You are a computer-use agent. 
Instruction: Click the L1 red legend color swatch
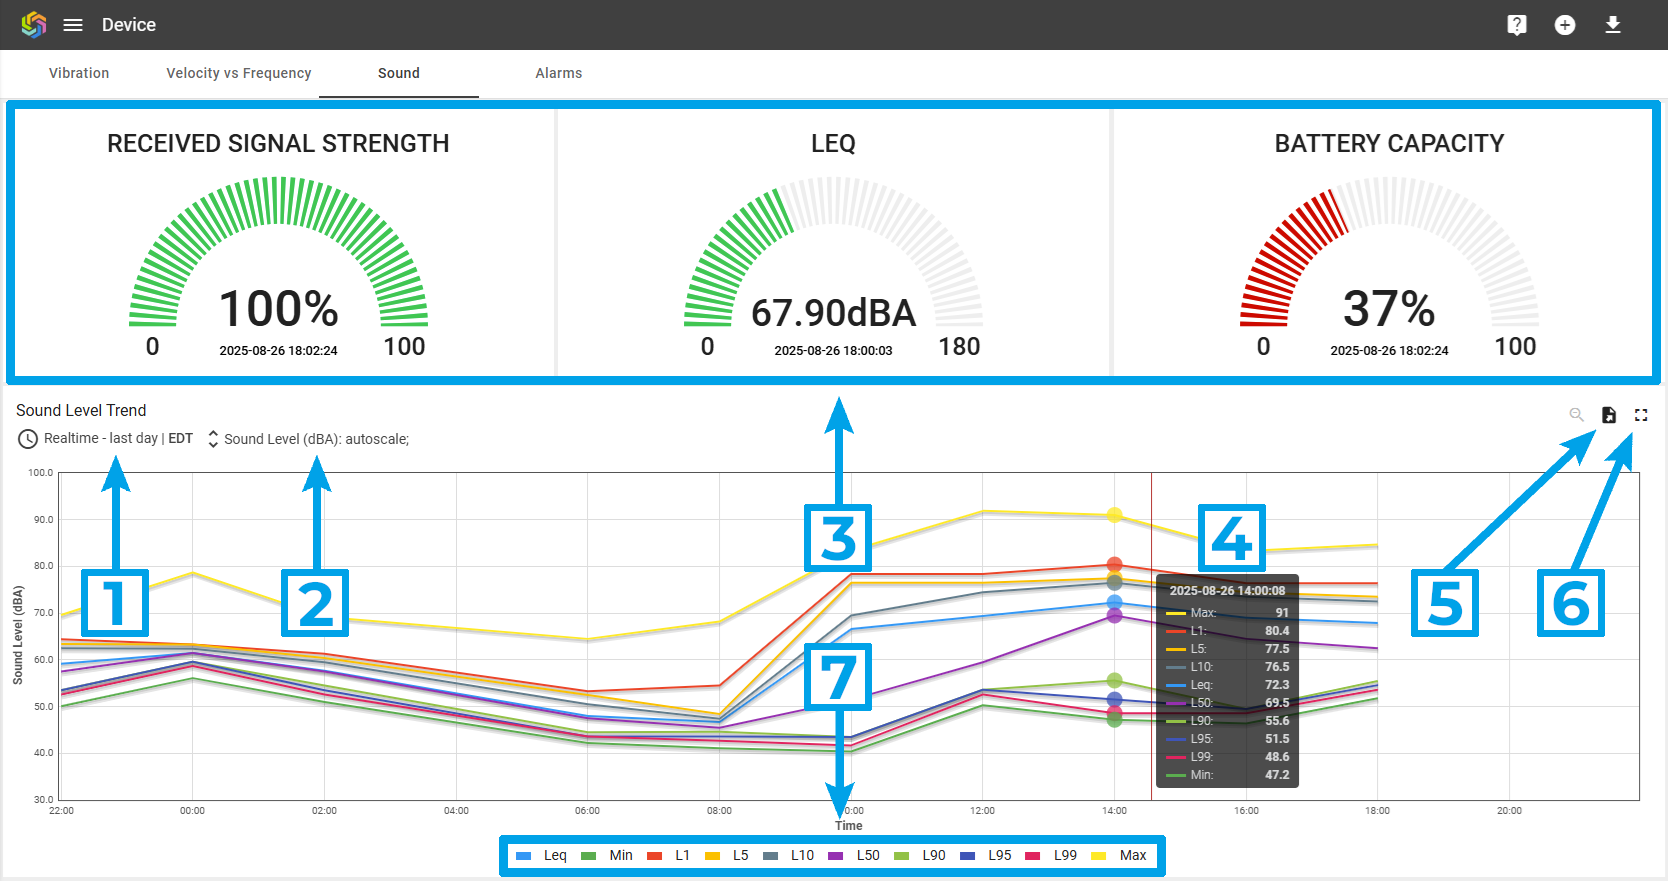click(x=655, y=856)
